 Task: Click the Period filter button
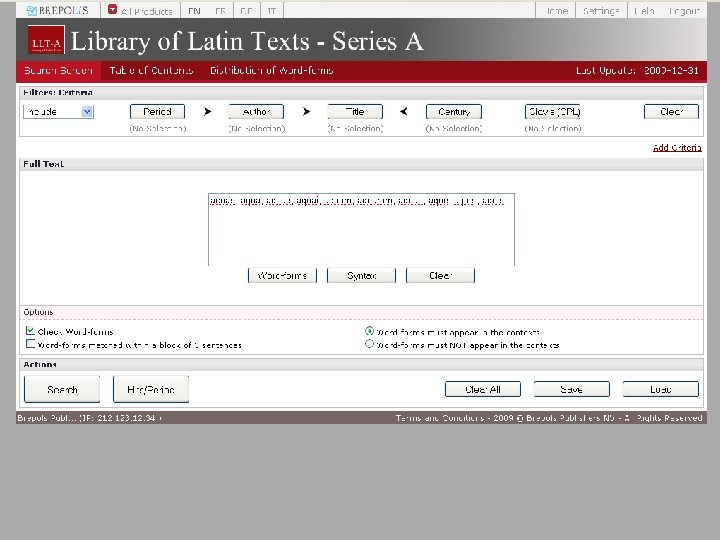coord(158,112)
